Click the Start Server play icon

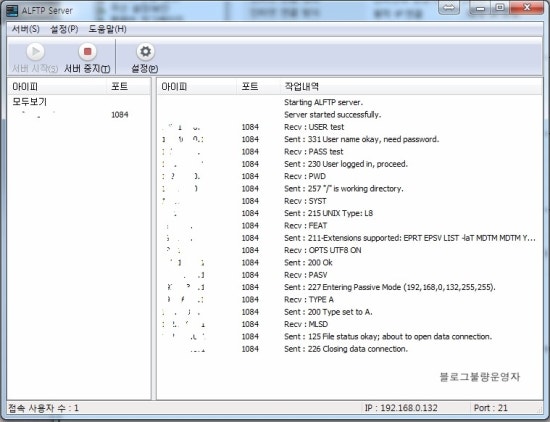[x=35, y=52]
